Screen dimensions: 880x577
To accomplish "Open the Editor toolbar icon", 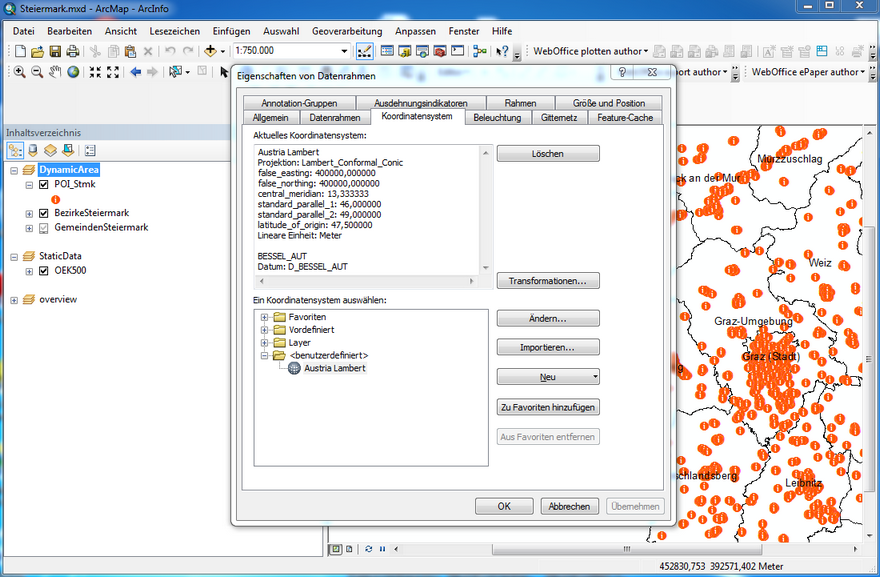I will tap(365, 51).
